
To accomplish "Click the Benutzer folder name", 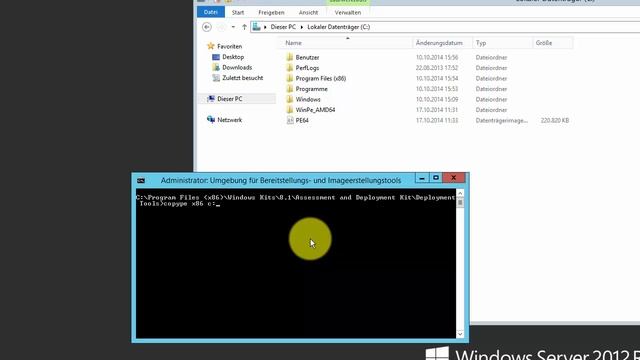I will pyautogui.click(x=307, y=58).
